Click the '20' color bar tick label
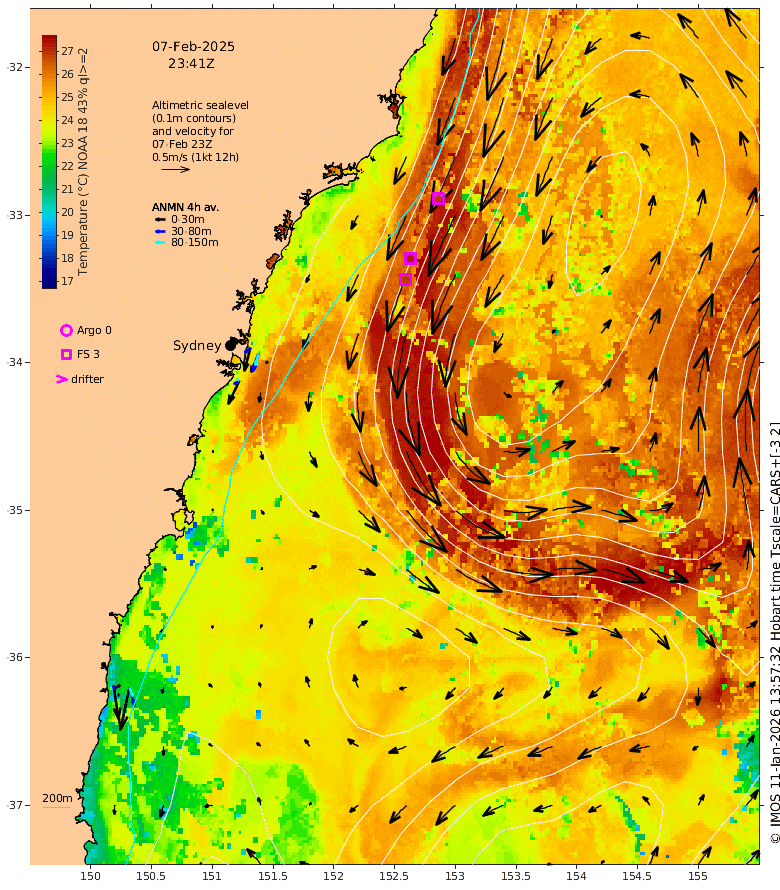 [x=68, y=212]
